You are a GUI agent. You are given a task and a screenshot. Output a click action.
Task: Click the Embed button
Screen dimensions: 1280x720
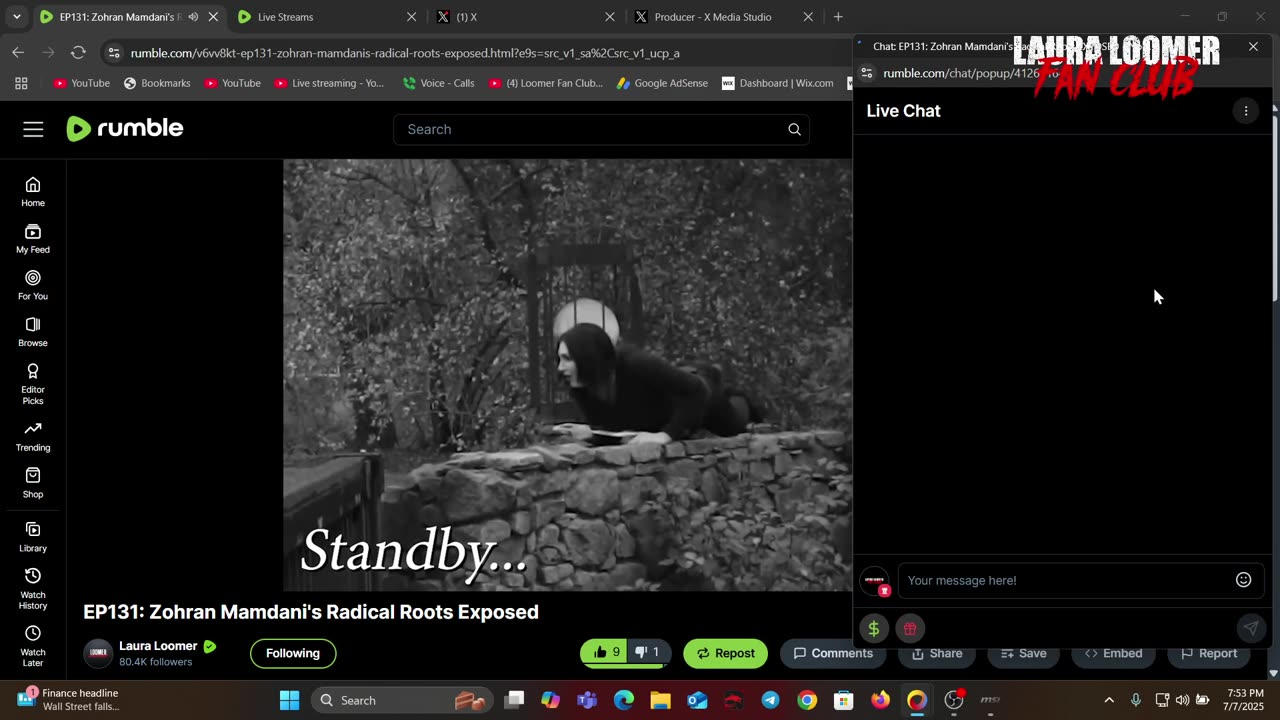click(1114, 653)
